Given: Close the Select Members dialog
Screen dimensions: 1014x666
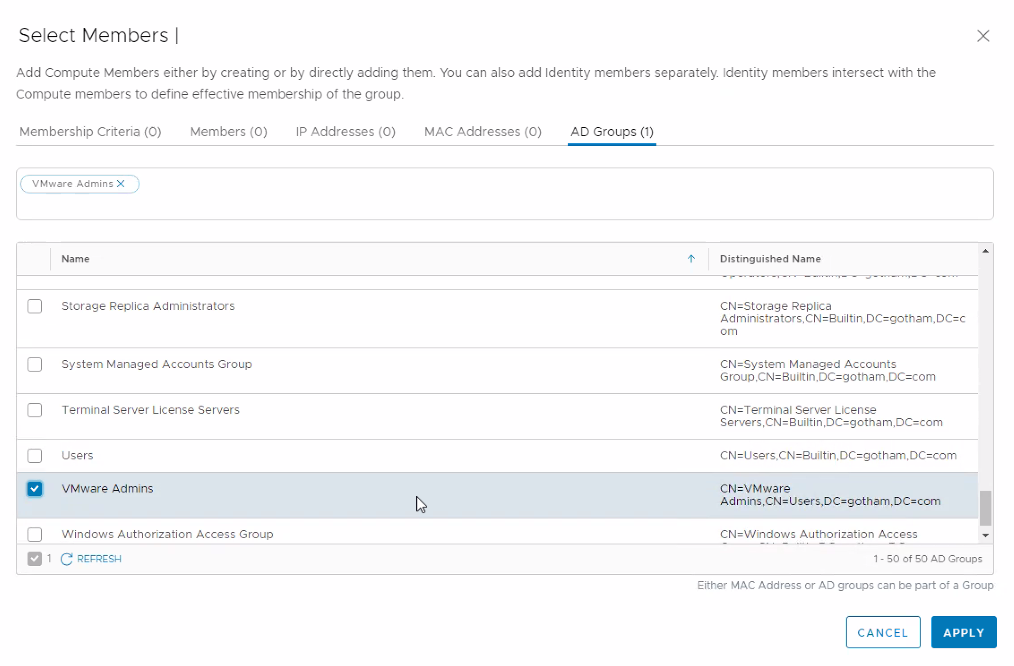Looking at the screenshot, I should [x=983, y=36].
